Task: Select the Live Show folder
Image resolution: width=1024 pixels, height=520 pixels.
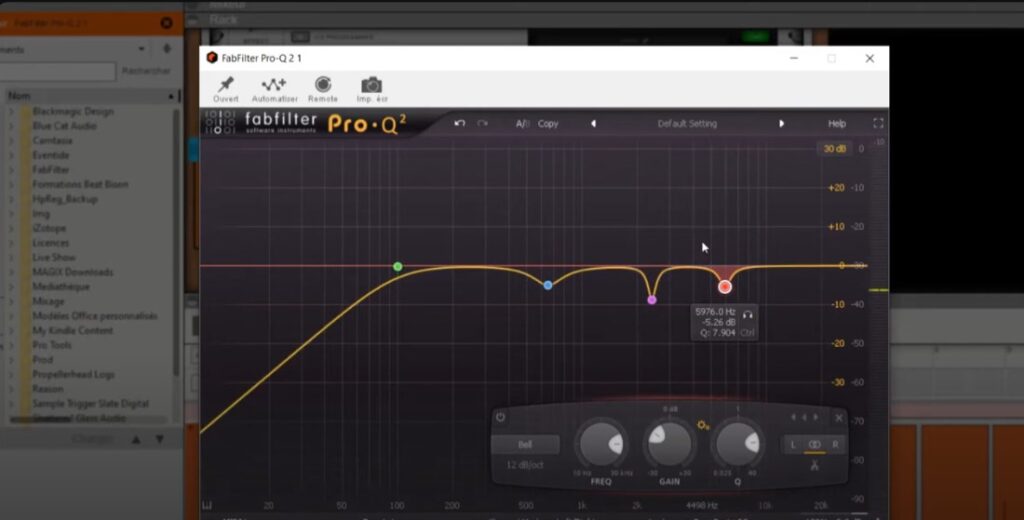Action: 54,257
